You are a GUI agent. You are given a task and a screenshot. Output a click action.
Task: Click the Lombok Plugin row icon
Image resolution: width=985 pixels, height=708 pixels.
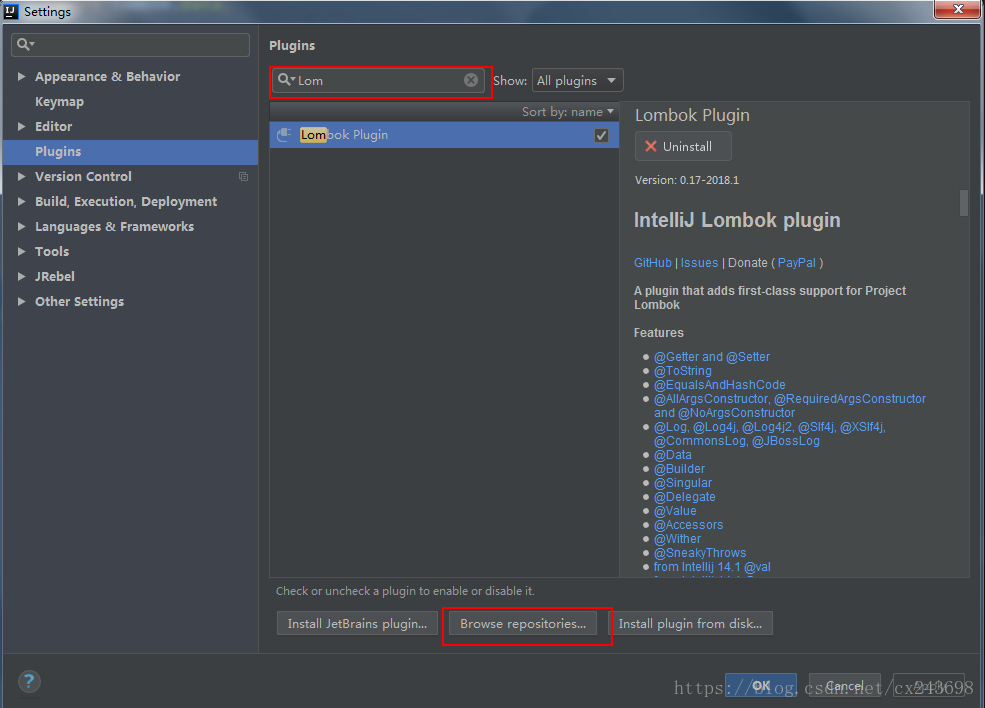284,134
